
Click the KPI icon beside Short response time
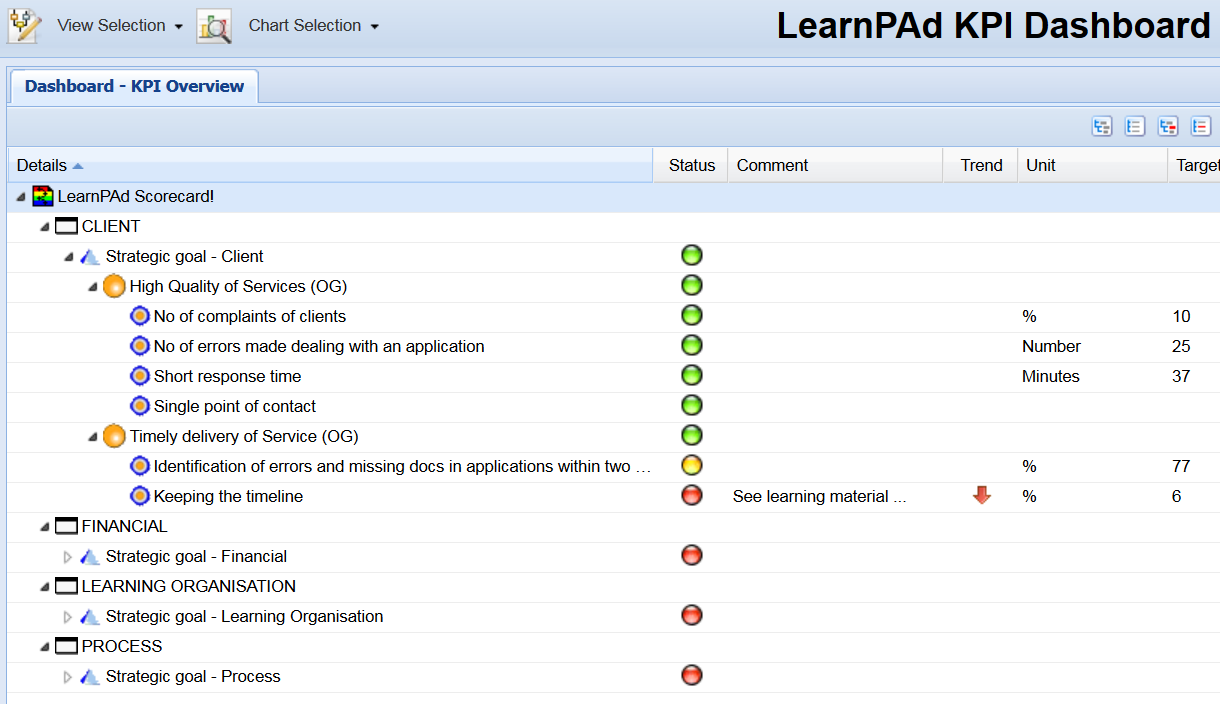[140, 376]
